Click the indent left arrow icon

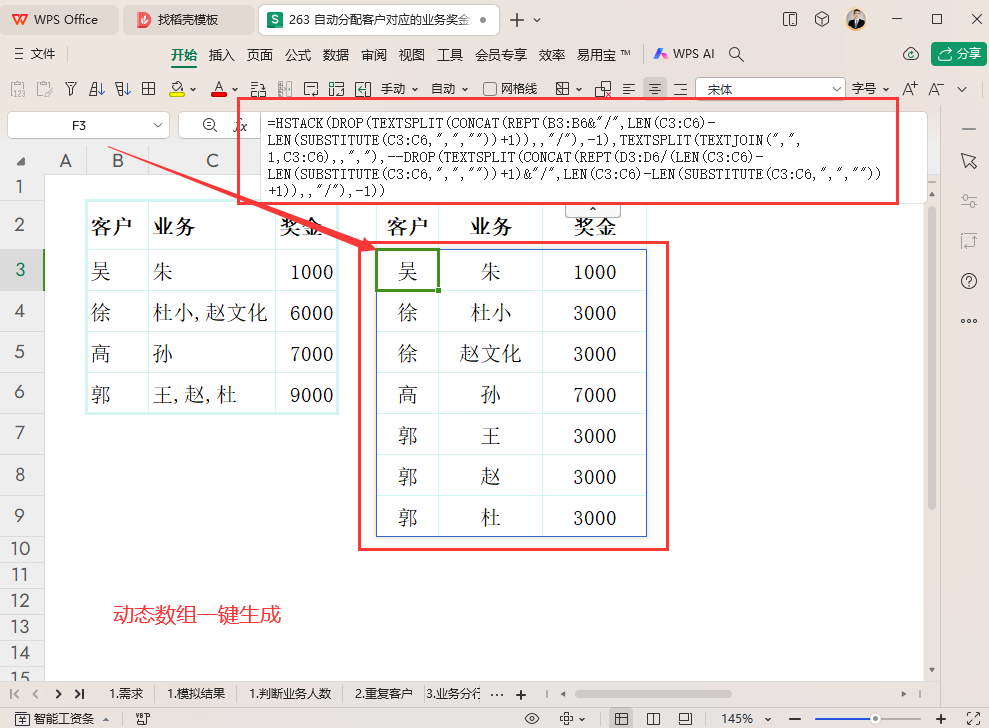[x=363, y=90]
